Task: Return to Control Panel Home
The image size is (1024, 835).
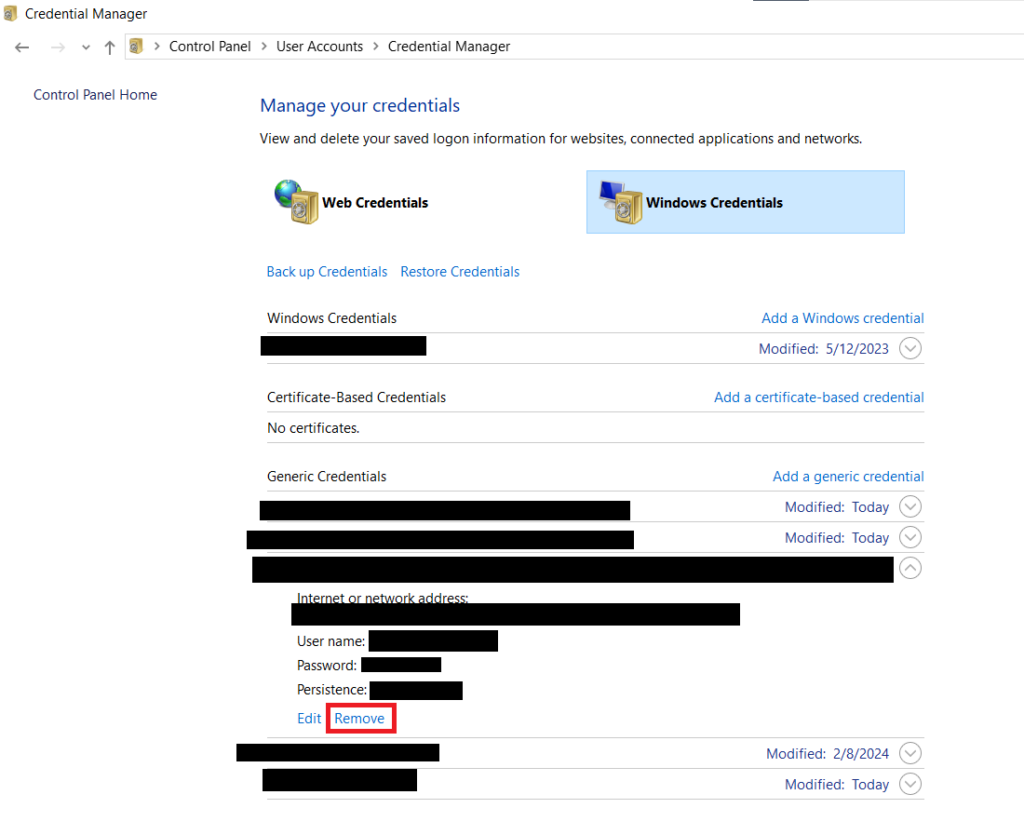Action: coord(95,94)
